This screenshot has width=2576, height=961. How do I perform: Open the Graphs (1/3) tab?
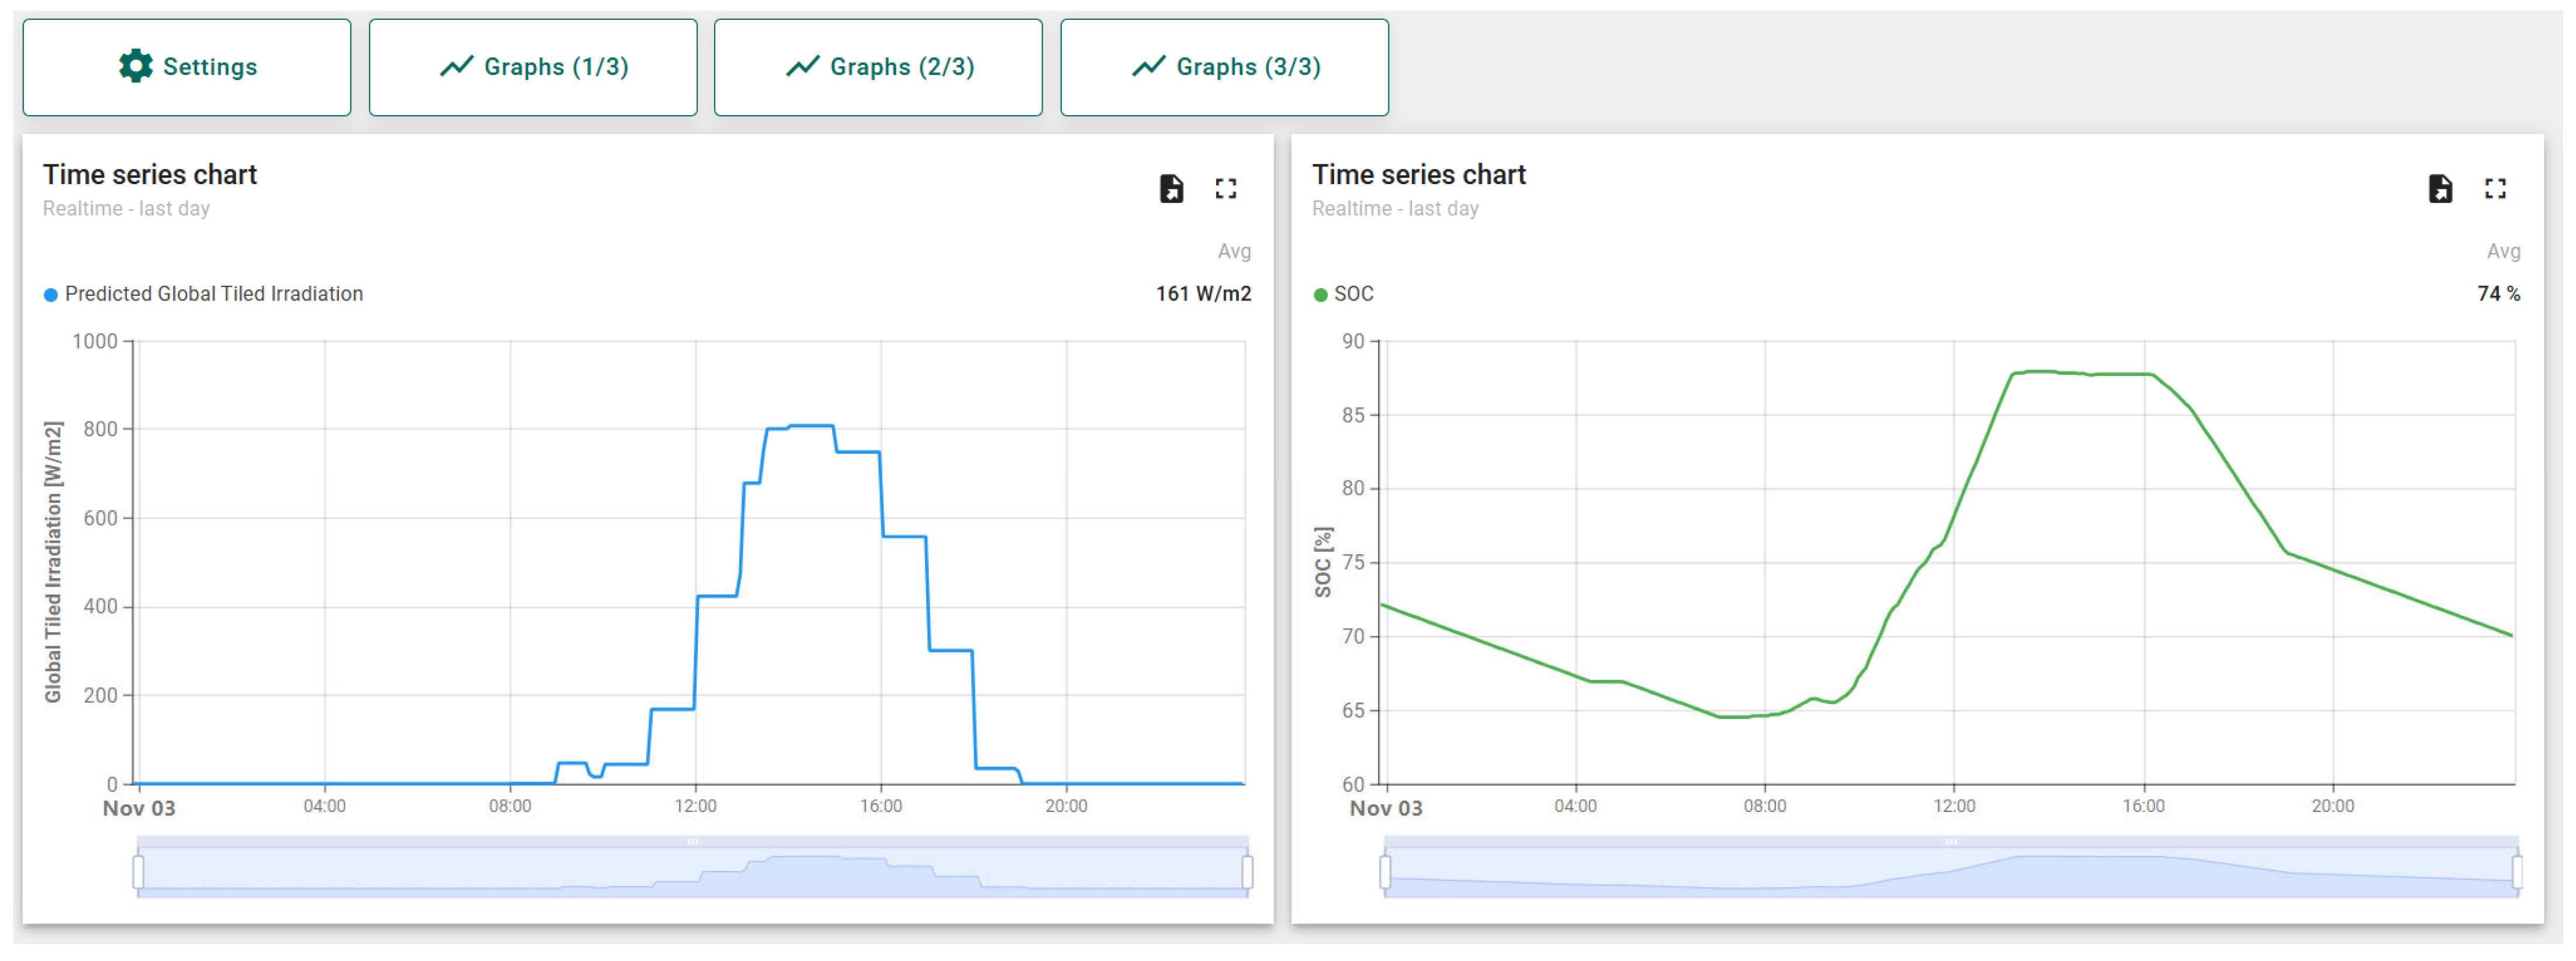[532, 67]
